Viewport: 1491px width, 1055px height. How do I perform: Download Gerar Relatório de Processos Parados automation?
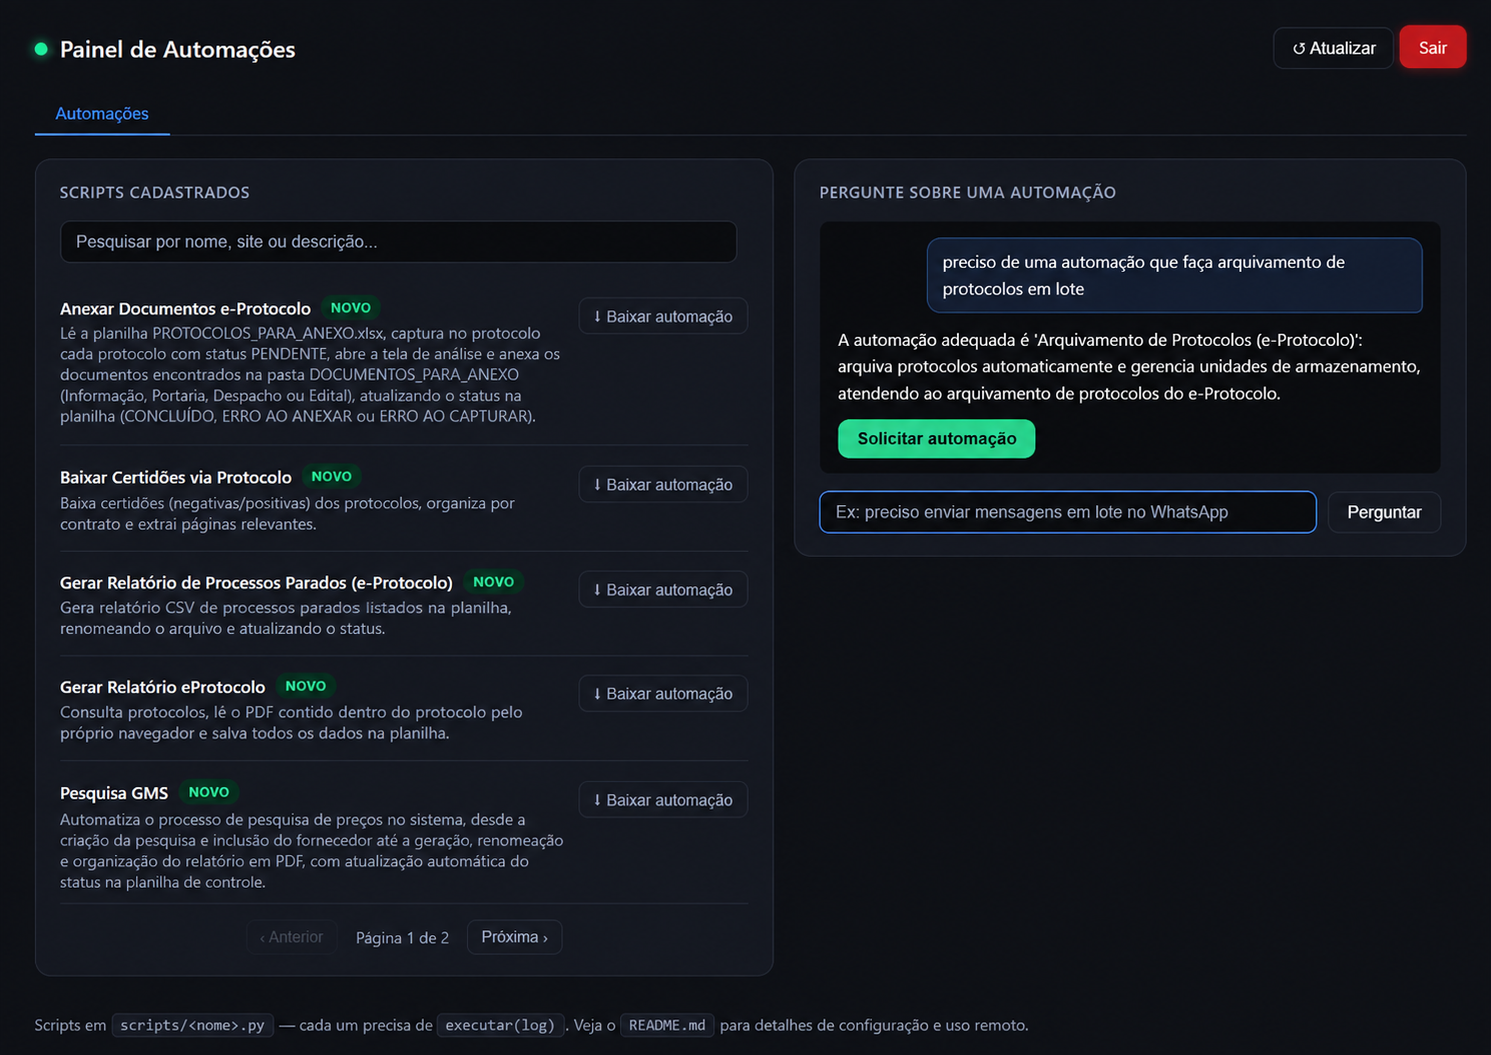(663, 590)
